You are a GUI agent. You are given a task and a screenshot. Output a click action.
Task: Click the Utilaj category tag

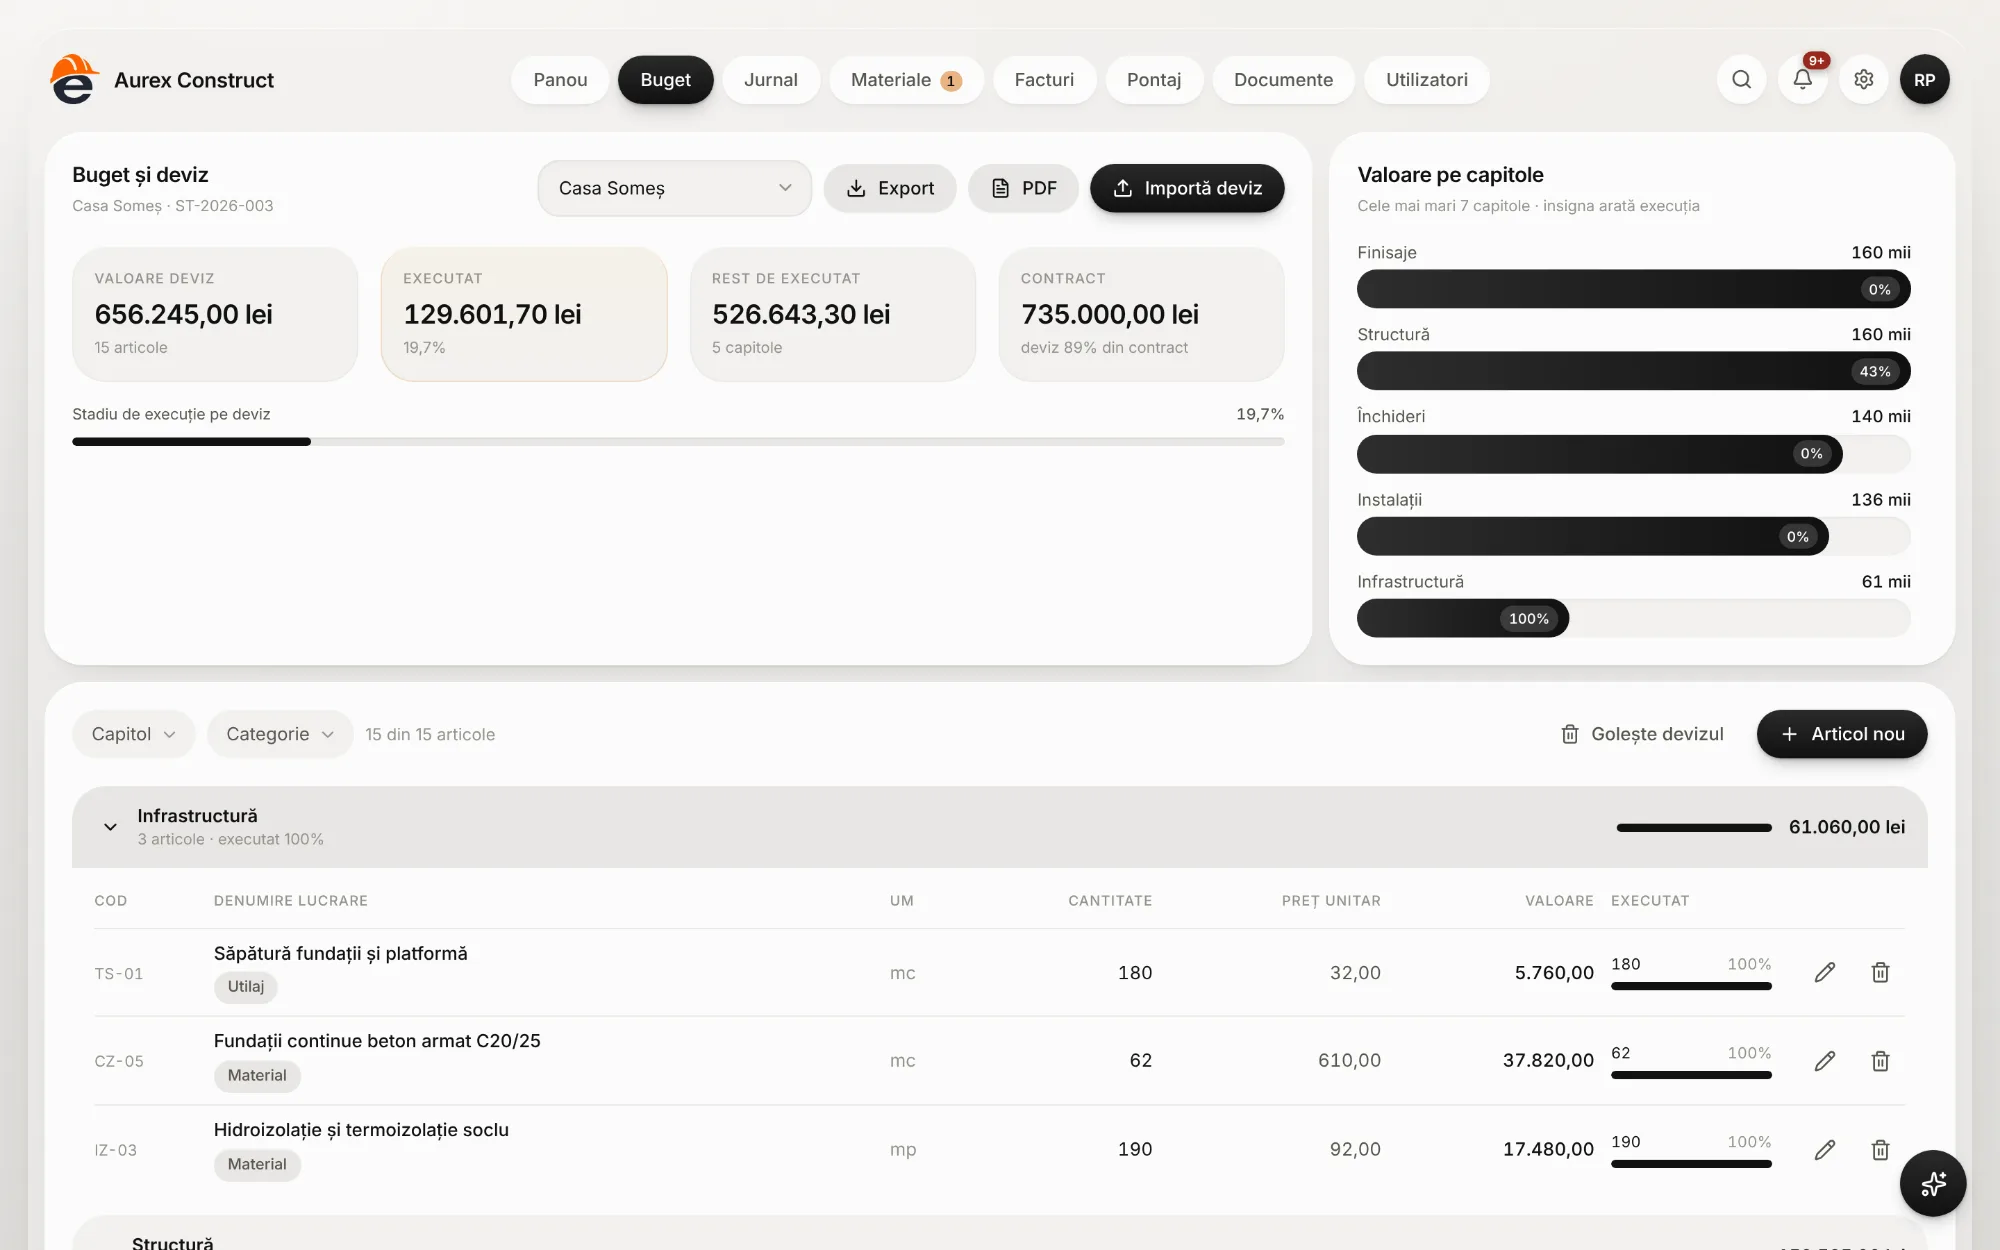[x=245, y=987]
